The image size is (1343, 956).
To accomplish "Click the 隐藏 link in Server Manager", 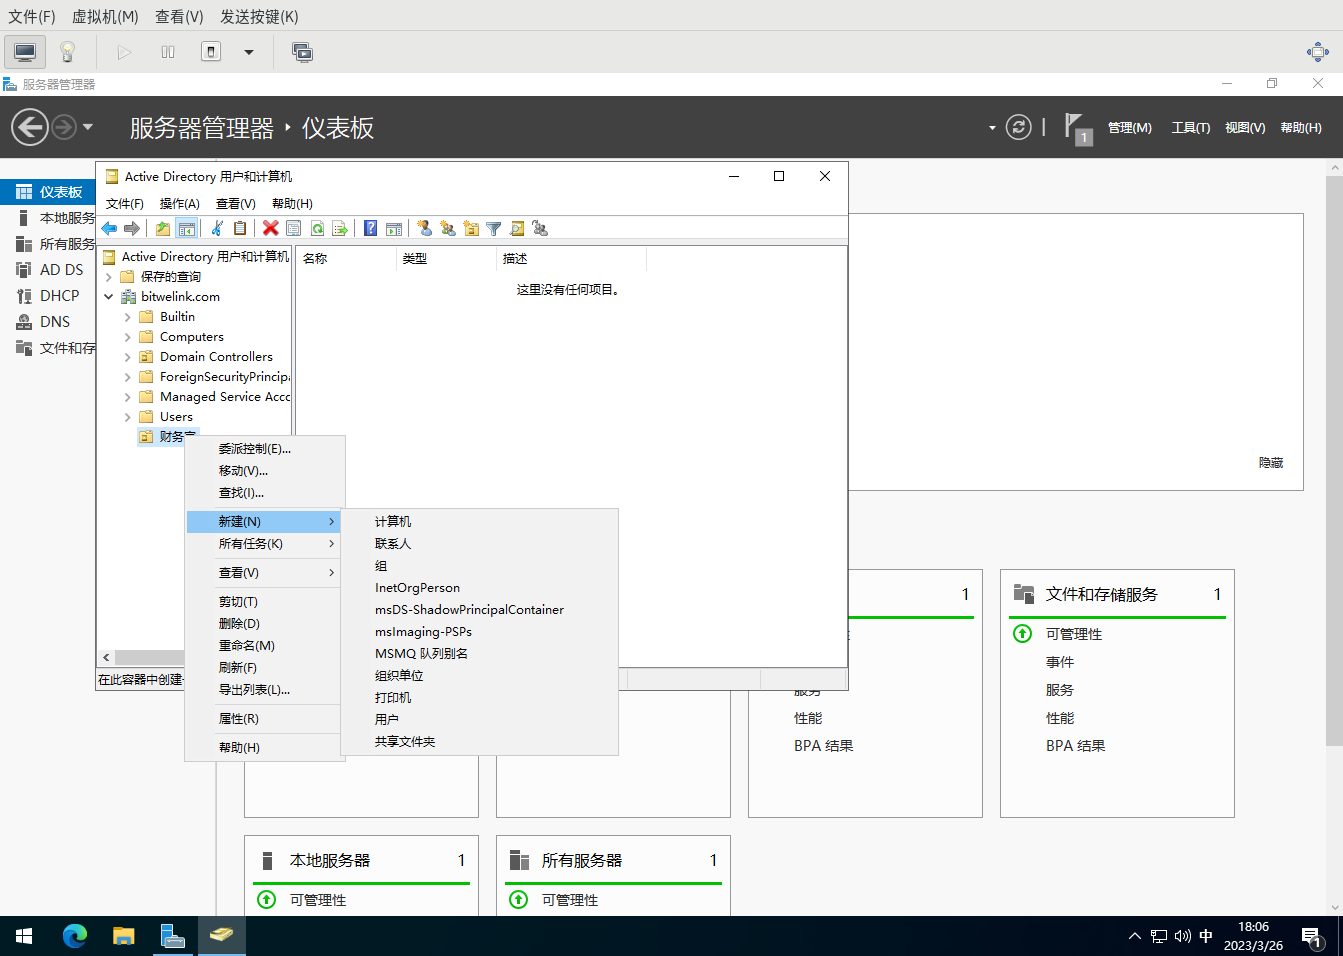I will coord(1271,463).
